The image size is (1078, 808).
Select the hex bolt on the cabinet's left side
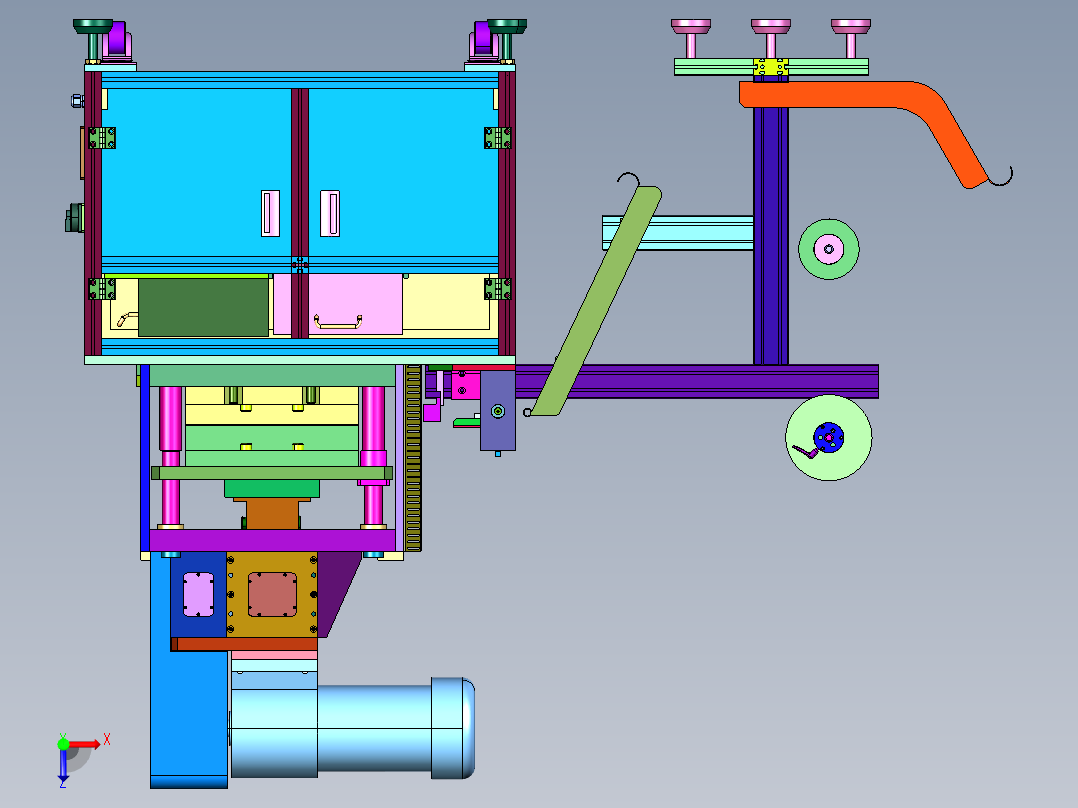pyautogui.click(x=78, y=101)
